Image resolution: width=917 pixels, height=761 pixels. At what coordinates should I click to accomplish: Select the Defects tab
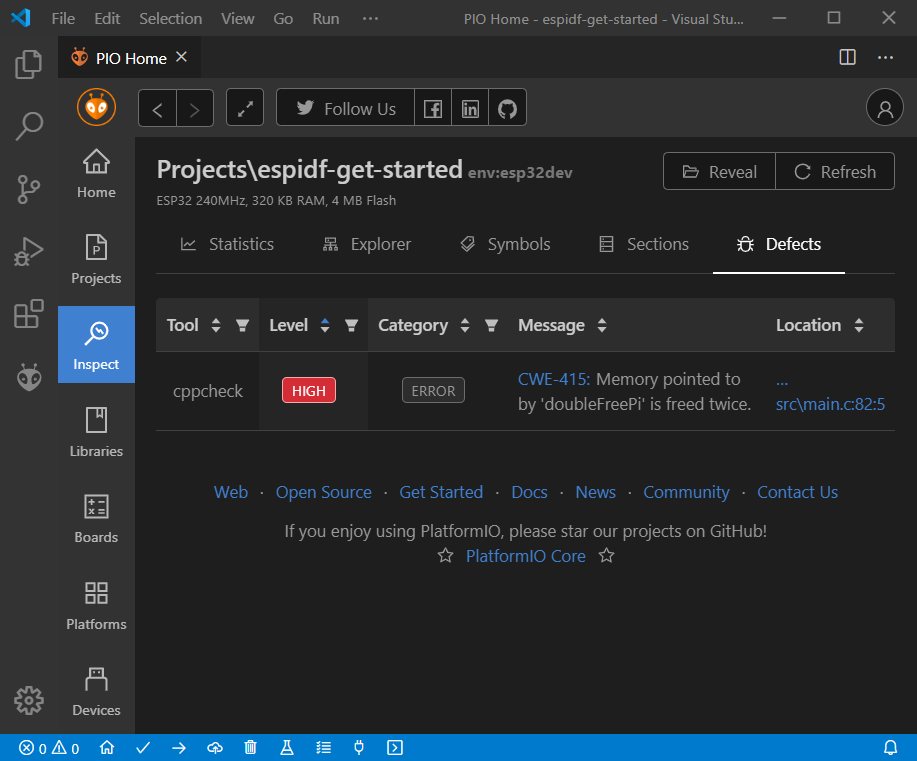[x=778, y=245]
